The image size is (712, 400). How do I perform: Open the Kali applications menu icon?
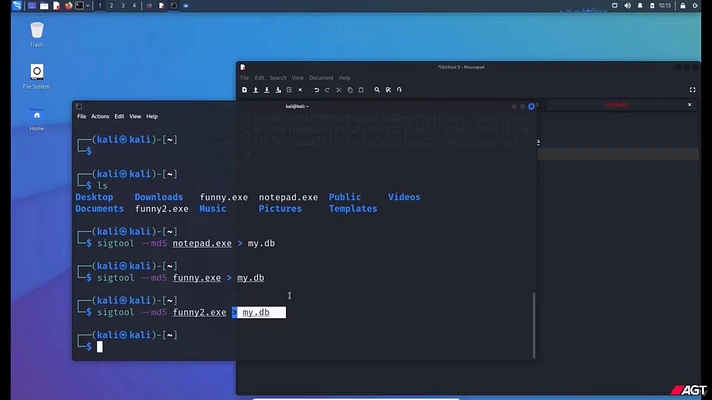17,5
